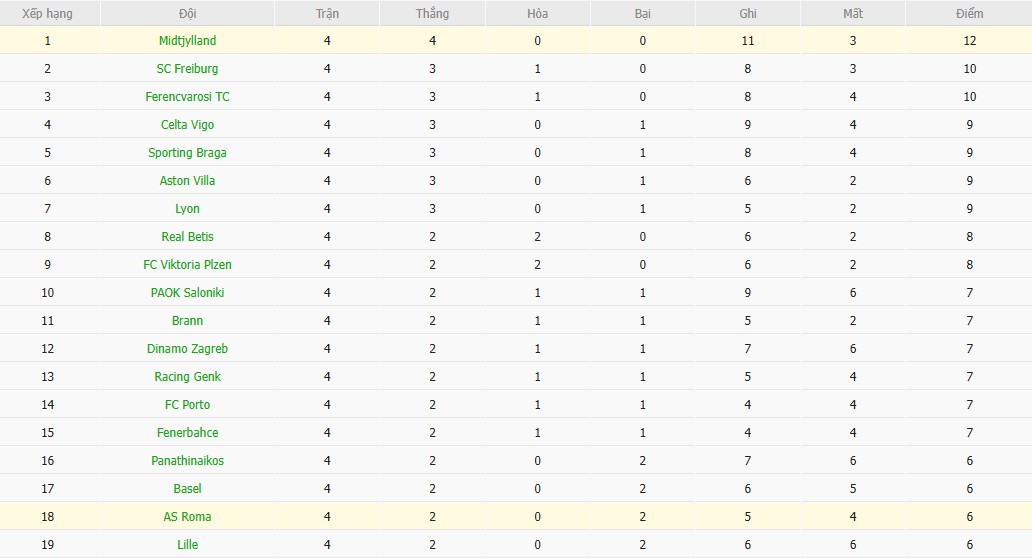Screen dimensions: 1032x558
Task: Open the Lyon team link
Action: [x=187, y=209]
